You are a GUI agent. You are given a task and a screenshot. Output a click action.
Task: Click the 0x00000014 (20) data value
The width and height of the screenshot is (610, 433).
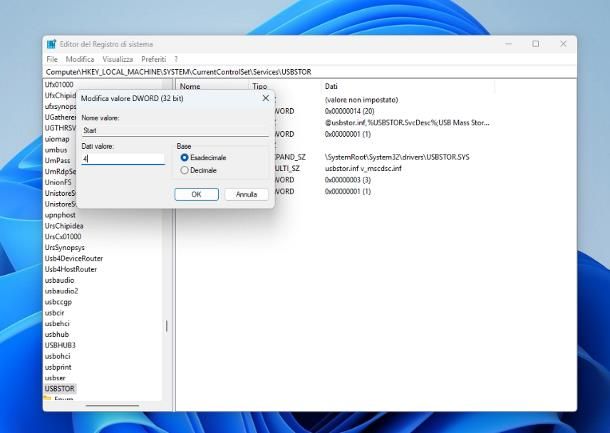click(349, 111)
